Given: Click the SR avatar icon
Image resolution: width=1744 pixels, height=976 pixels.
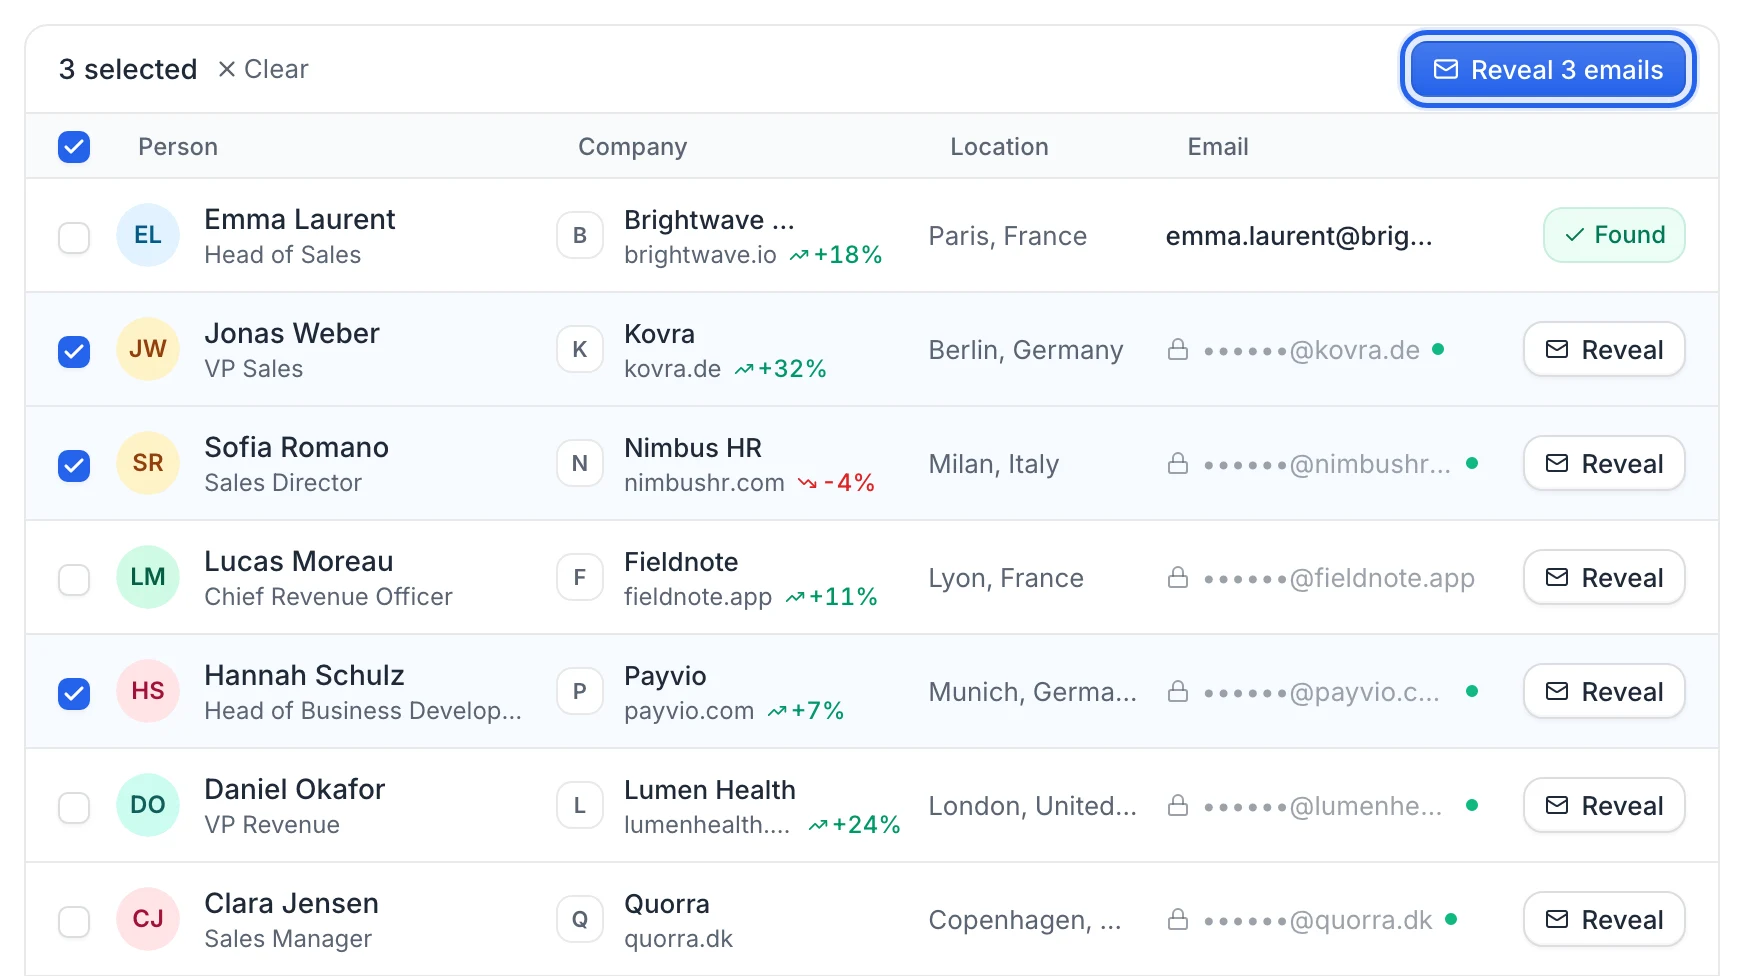Looking at the screenshot, I should 148,463.
